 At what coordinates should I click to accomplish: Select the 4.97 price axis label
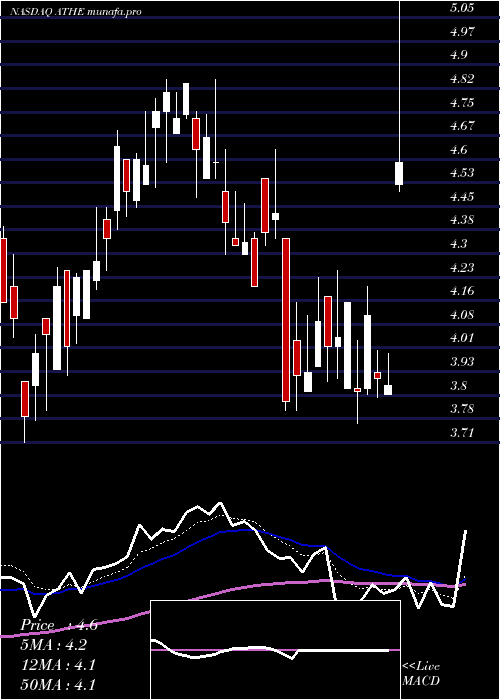[x=462, y=32]
